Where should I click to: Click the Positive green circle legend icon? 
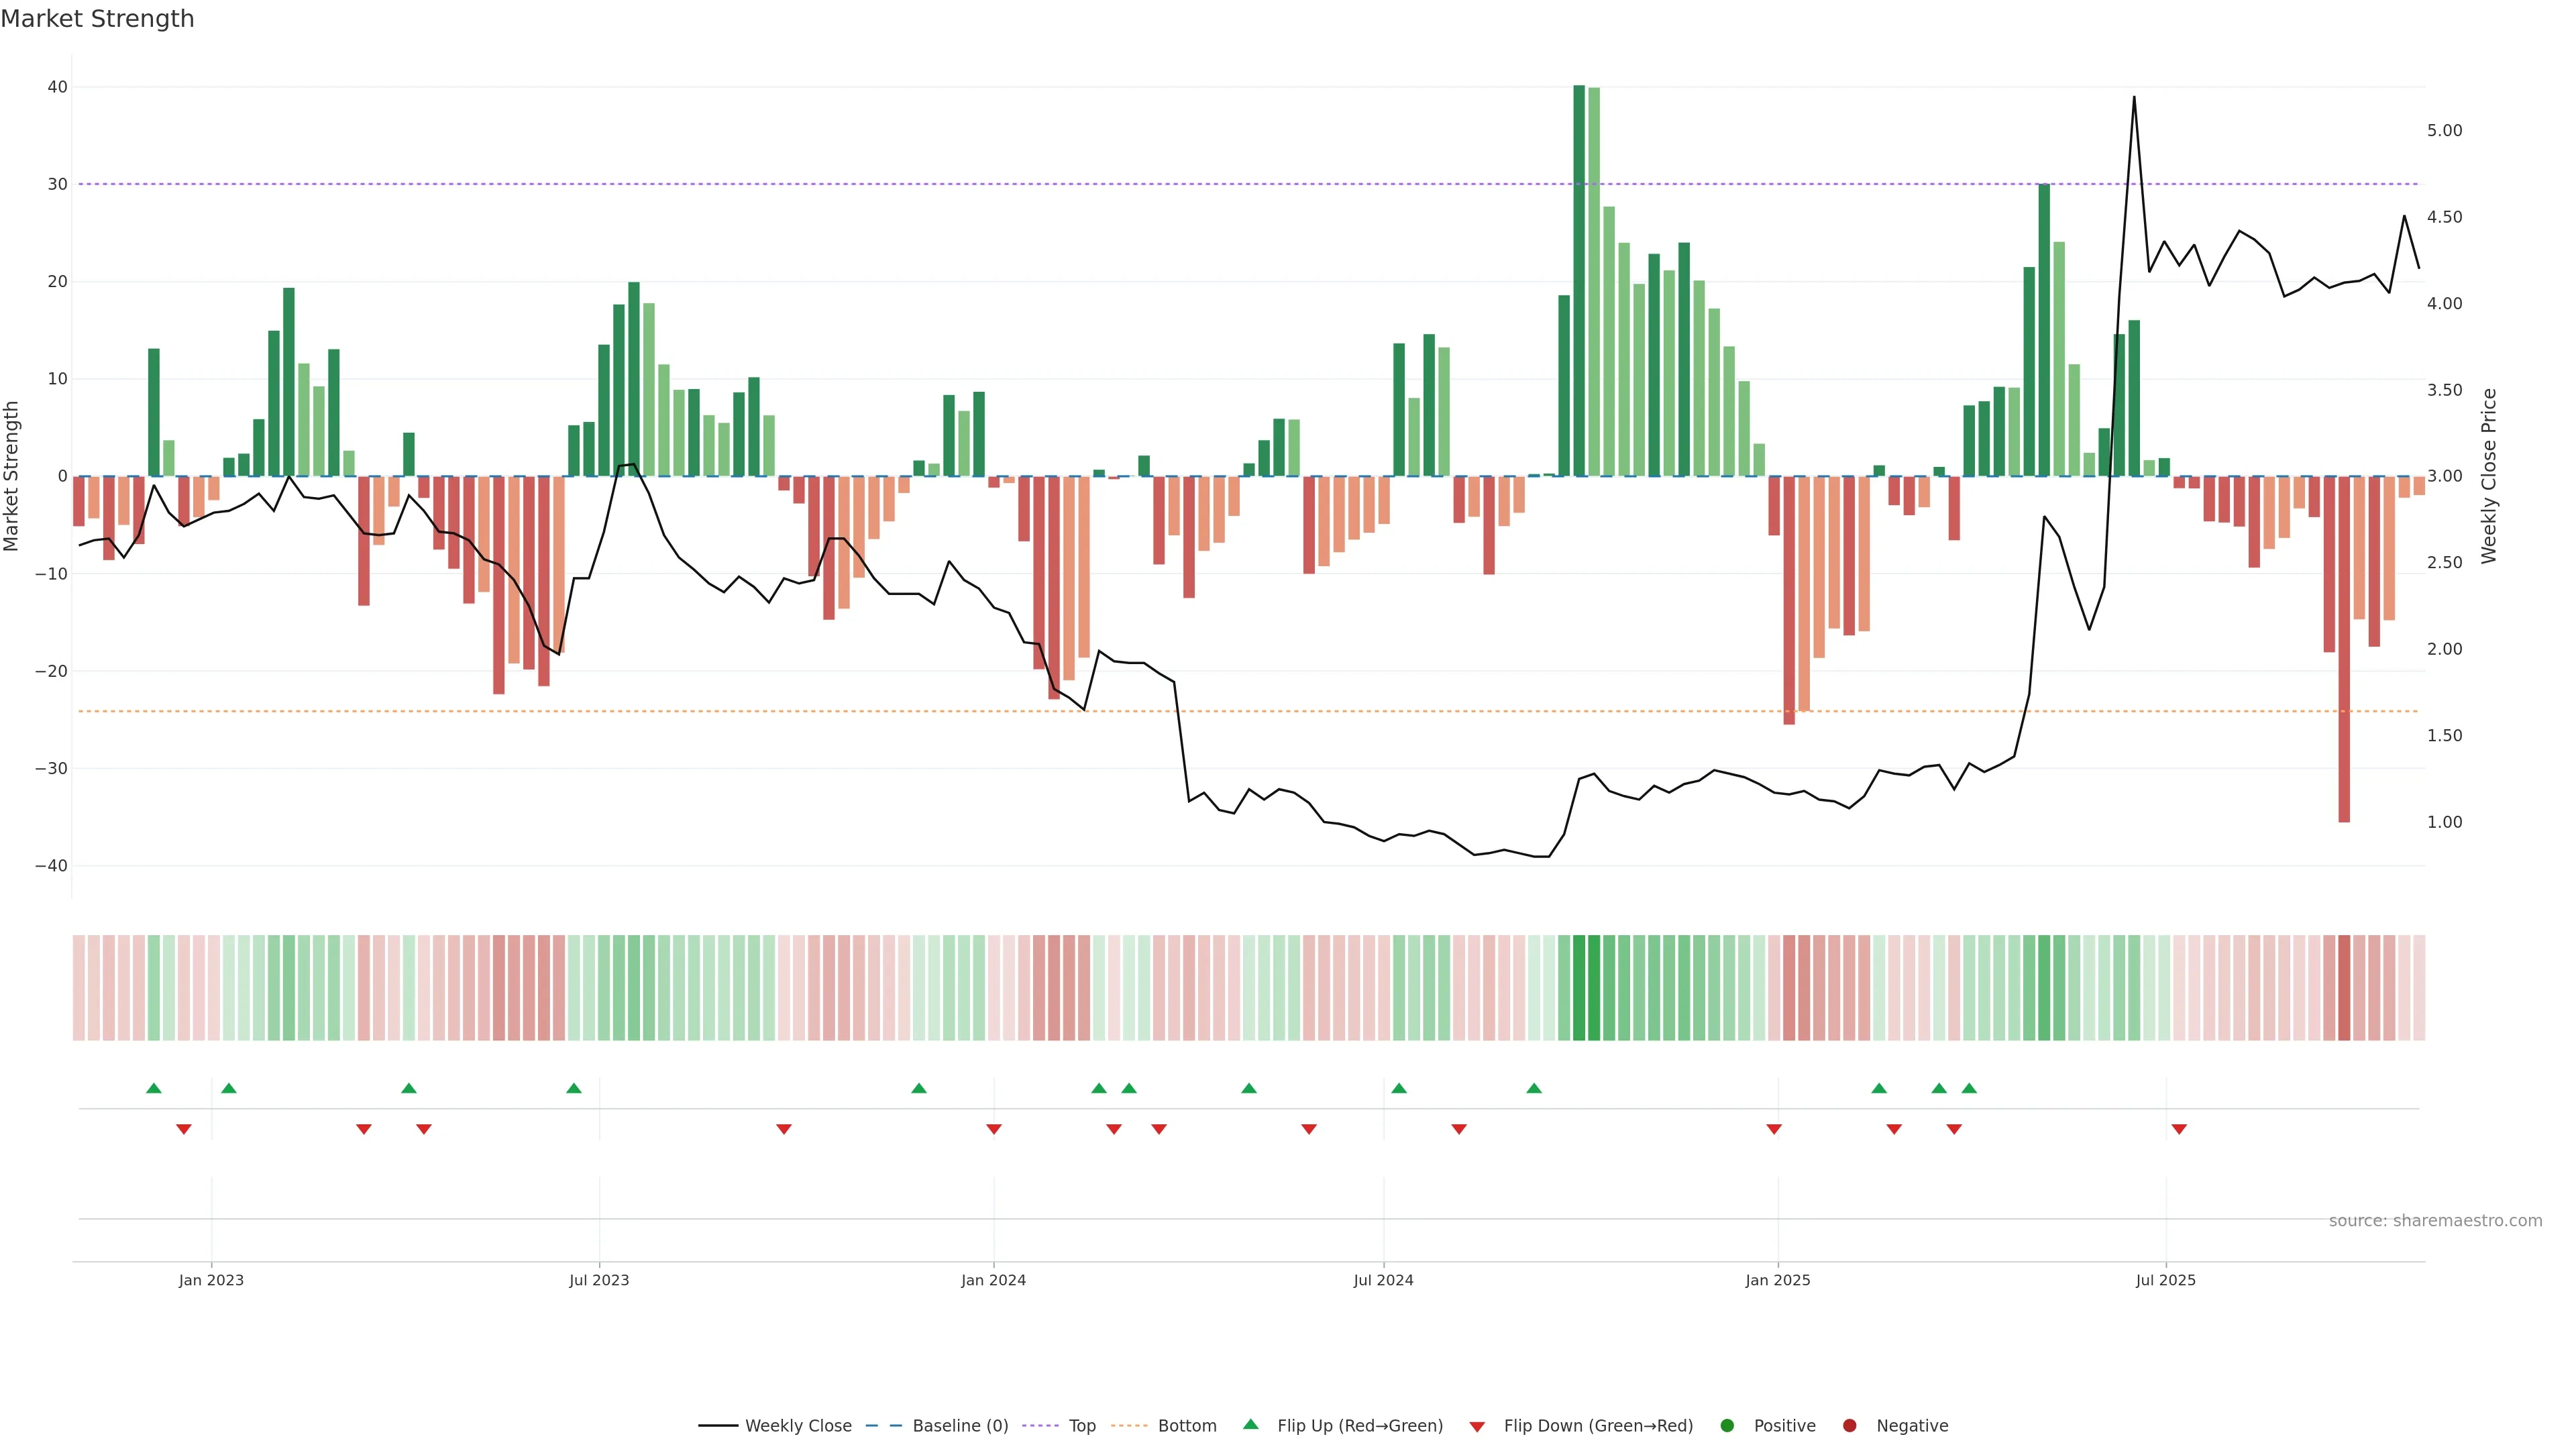(1727, 1425)
